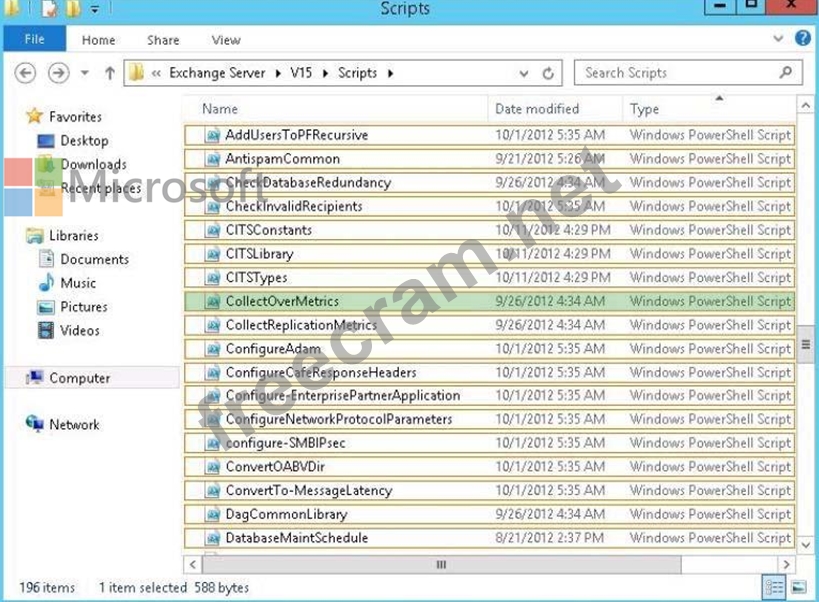Open the address bar history dropdown
The height and width of the screenshot is (602, 819).
point(524,74)
